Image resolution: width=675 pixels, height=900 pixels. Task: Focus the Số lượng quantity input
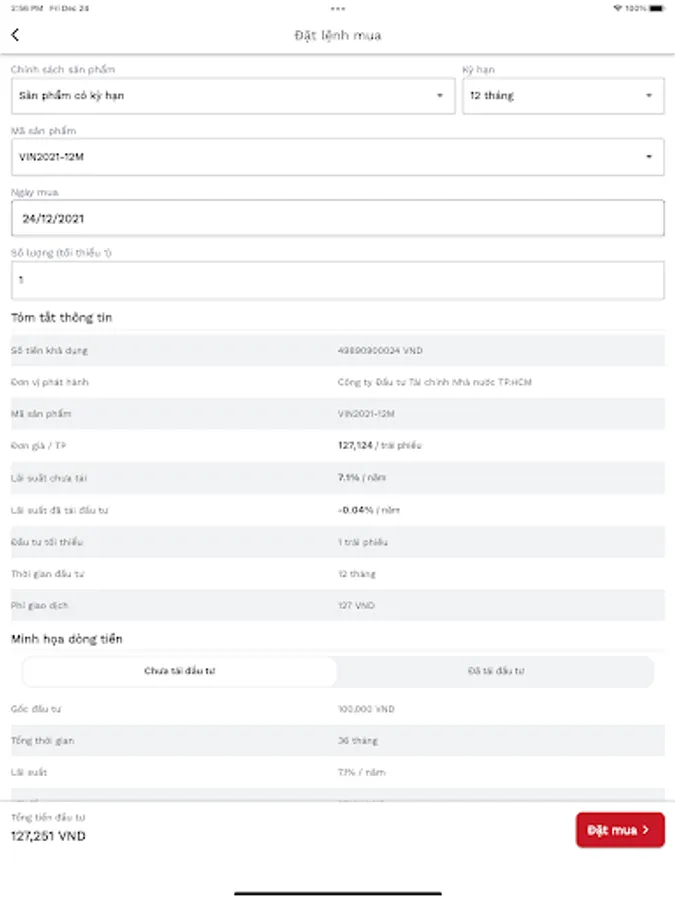click(x=337, y=280)
